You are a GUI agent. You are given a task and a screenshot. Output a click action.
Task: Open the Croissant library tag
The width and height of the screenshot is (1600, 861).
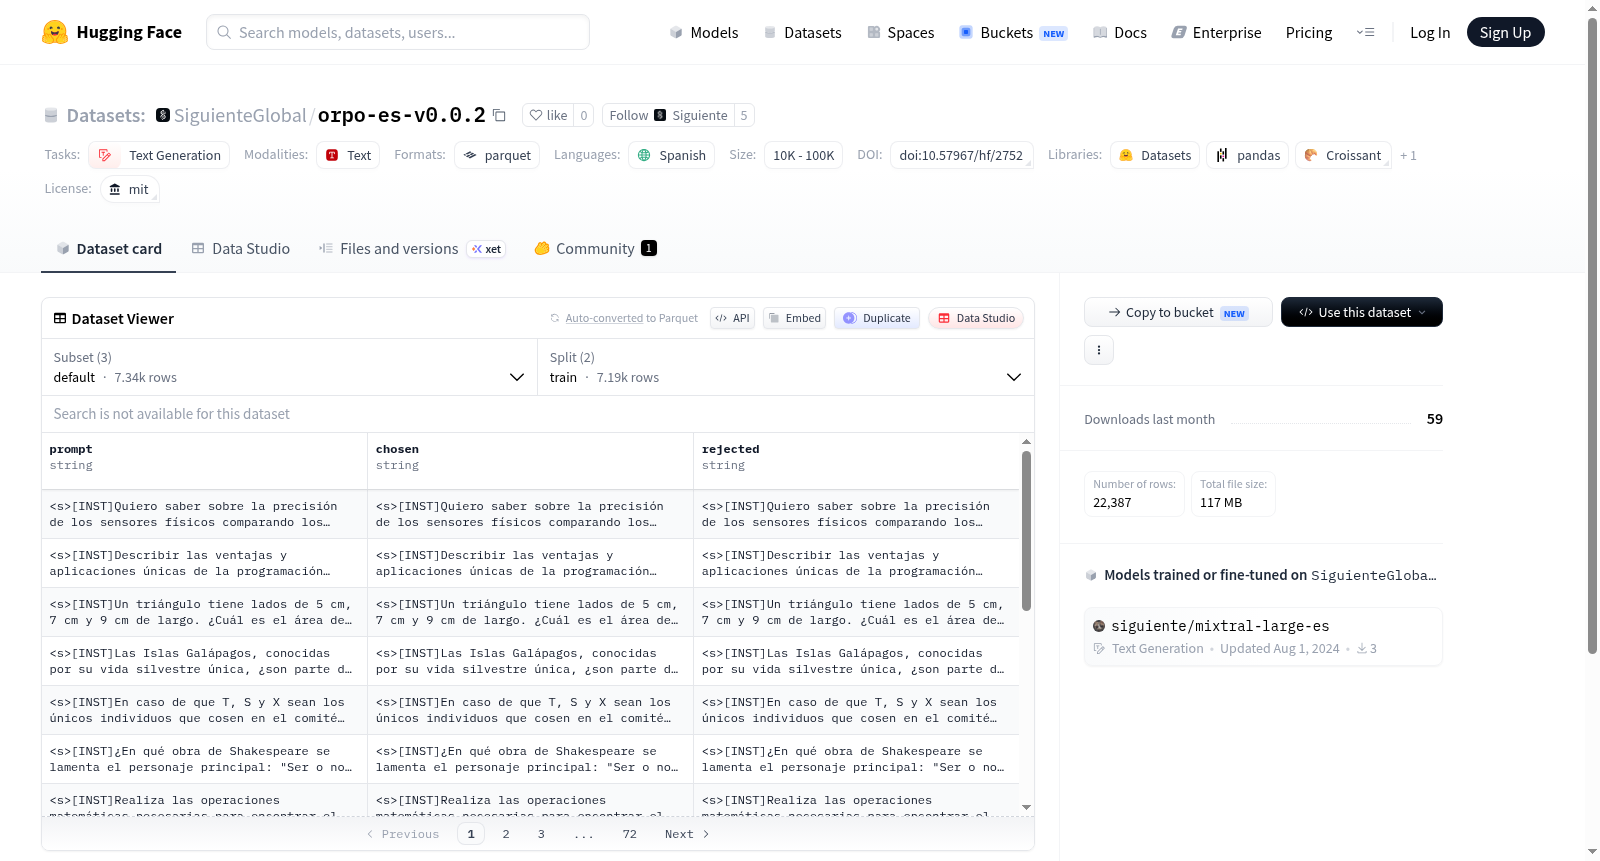1343,155
